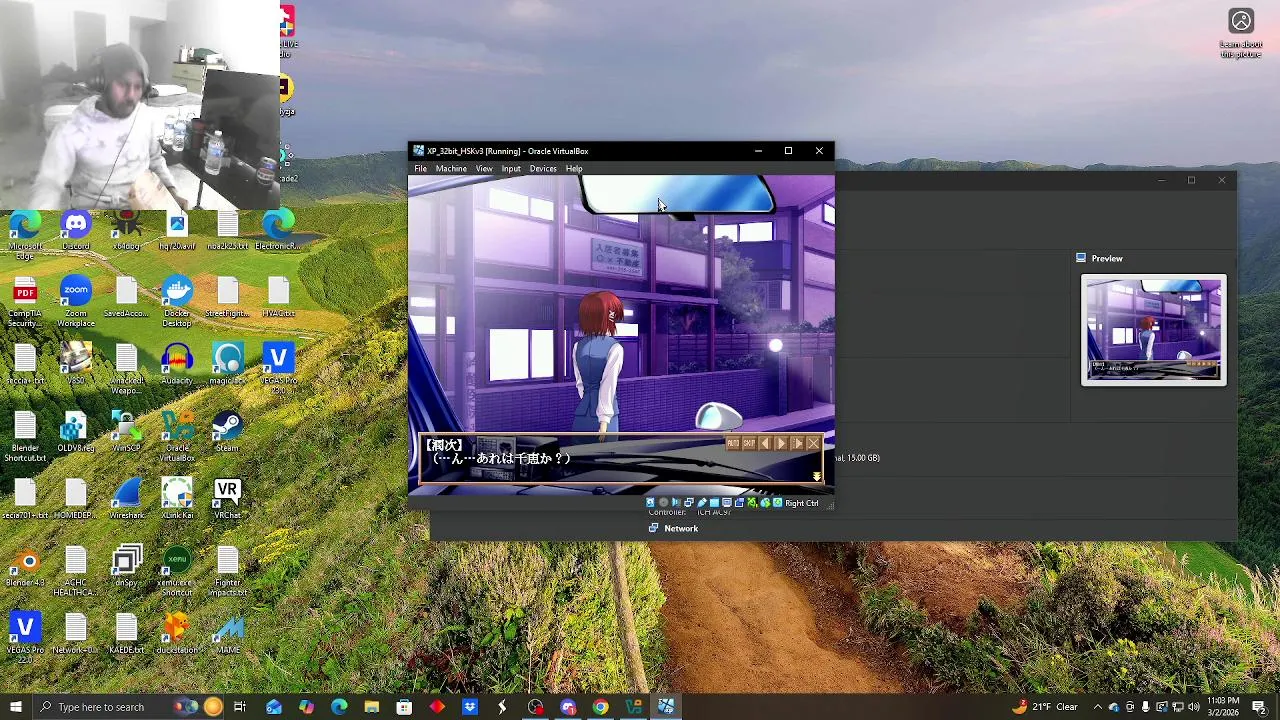Click the shared folders icon in VM status bar
The image size is (1280, 720).
pos(714,503)
